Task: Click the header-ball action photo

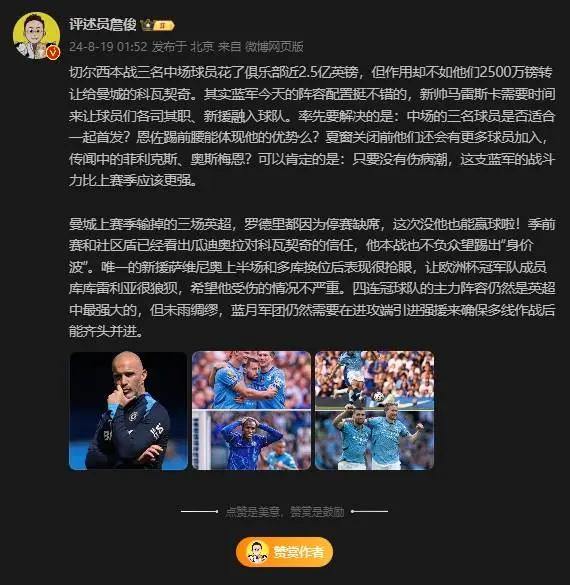Action: [374, 380]
